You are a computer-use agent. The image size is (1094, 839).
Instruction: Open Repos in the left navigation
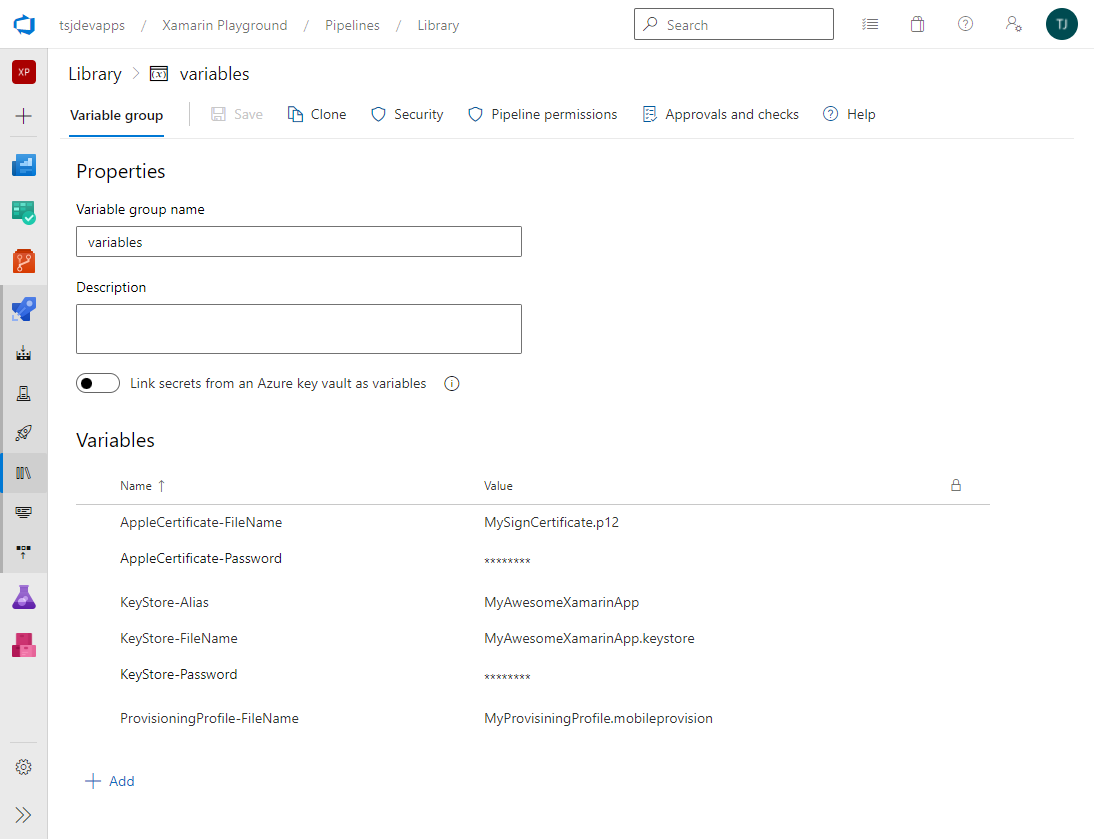23,262
